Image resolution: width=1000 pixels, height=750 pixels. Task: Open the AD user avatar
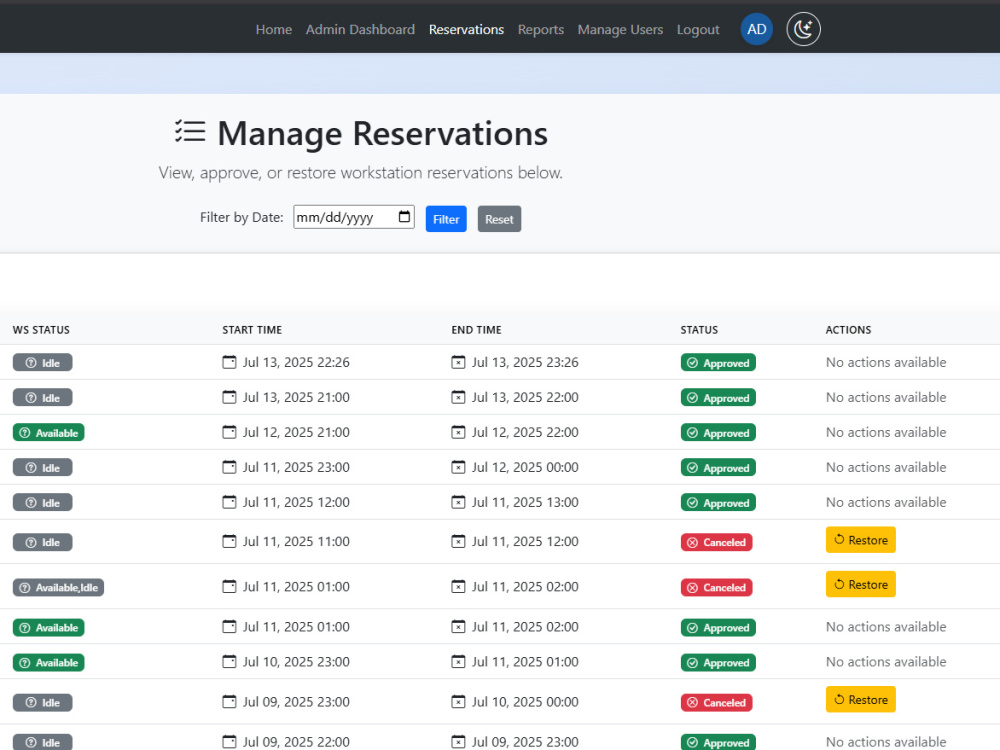(756, 29)
